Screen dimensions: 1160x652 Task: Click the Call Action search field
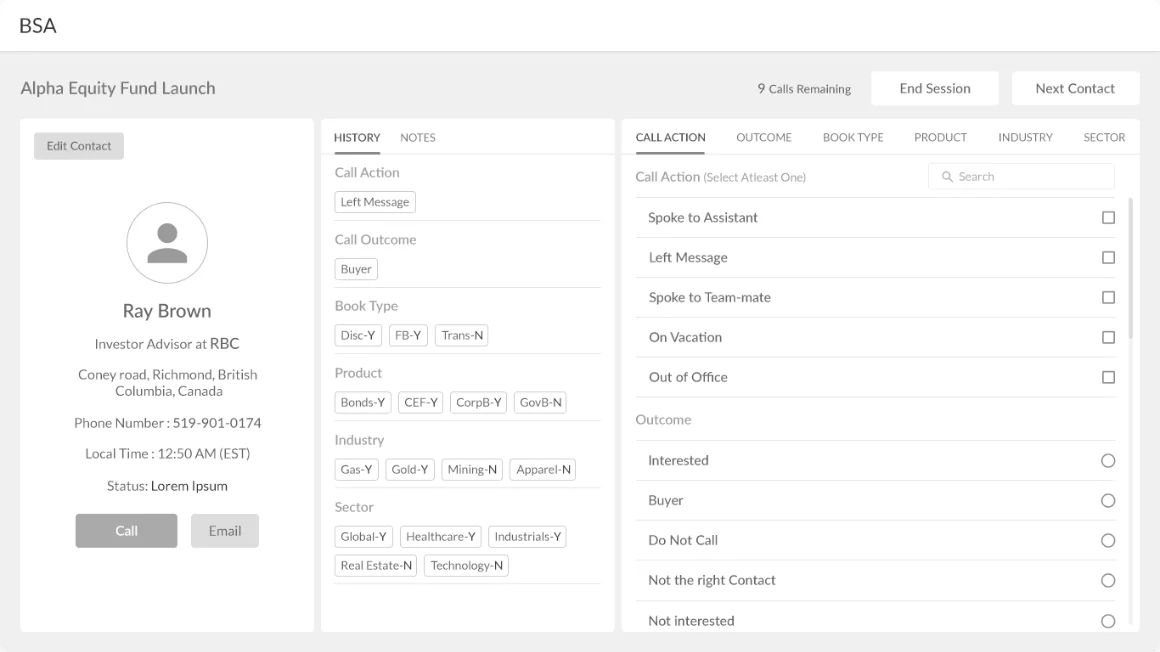tap(1021, 177)
